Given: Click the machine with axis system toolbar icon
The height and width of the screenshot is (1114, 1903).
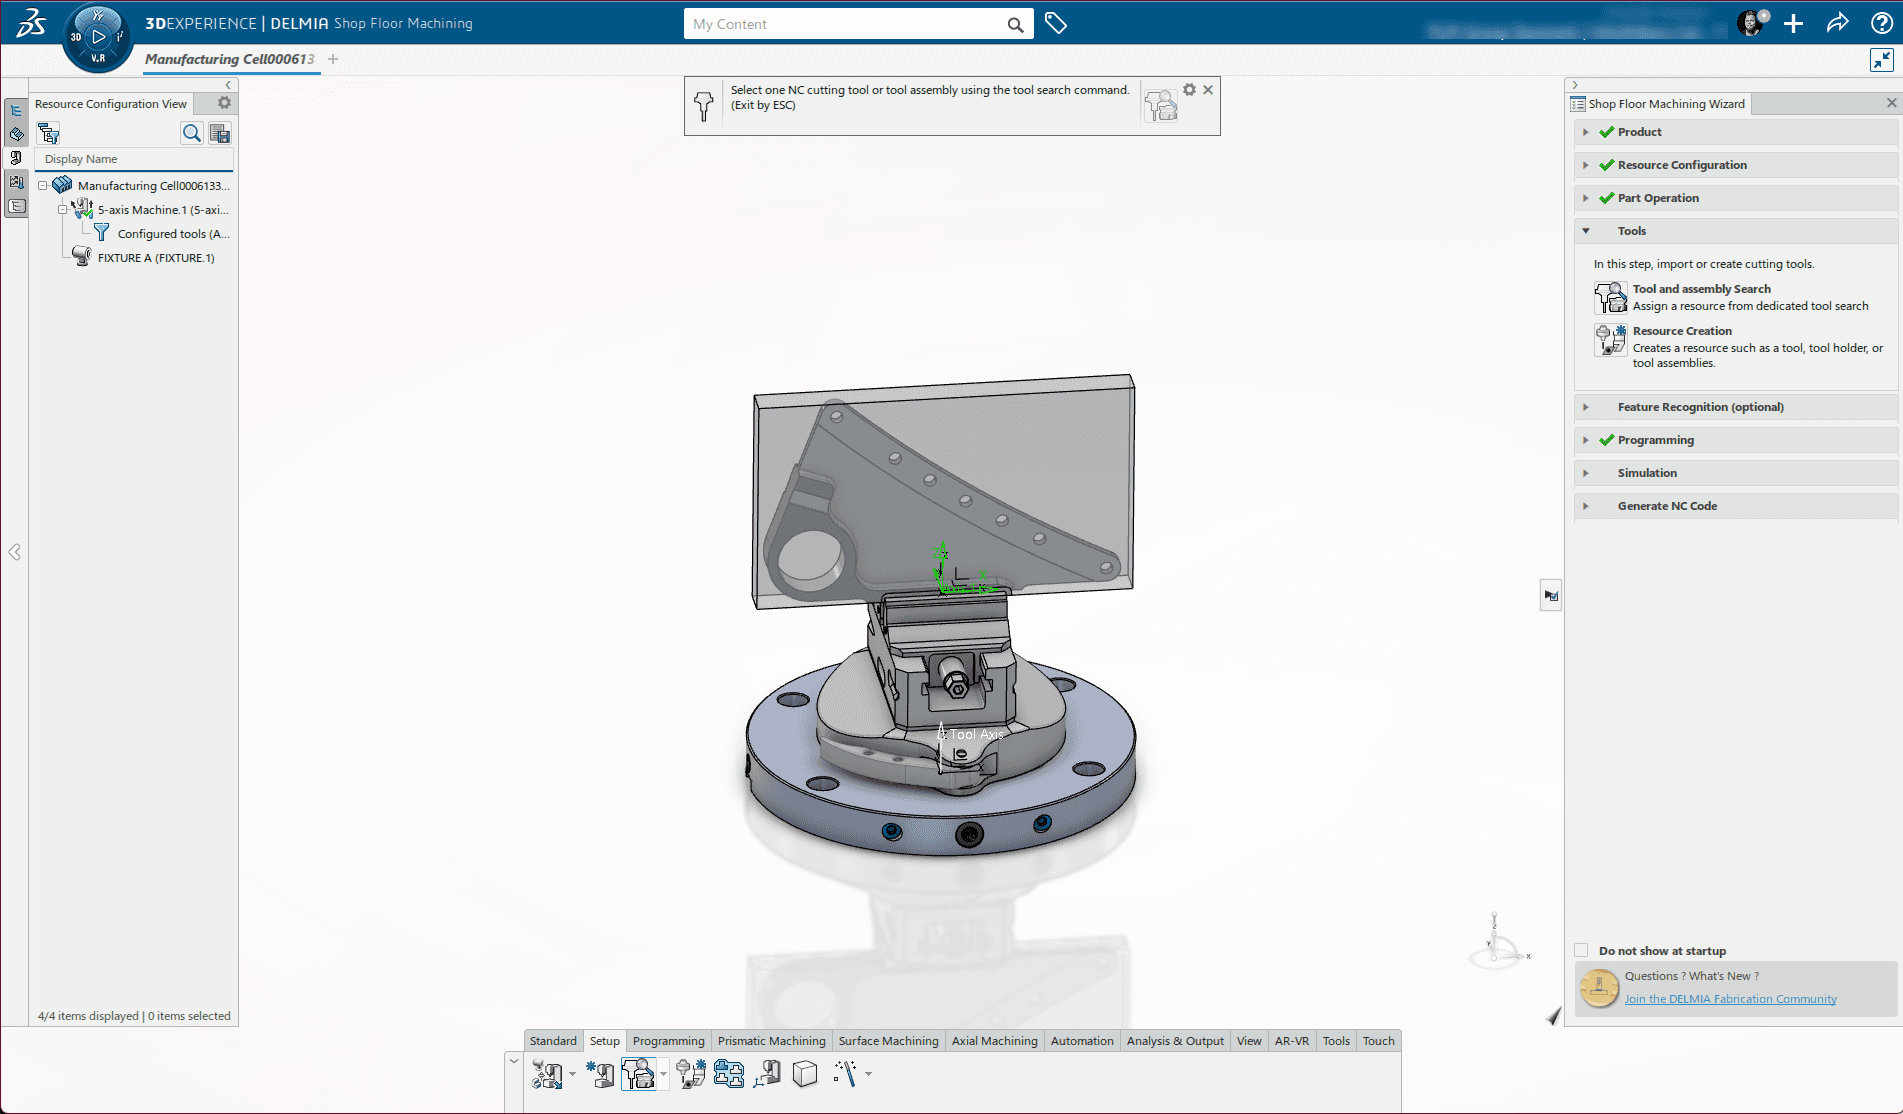Looking at the screenshot, I should pyautogui.click(x=767, y=1074).
